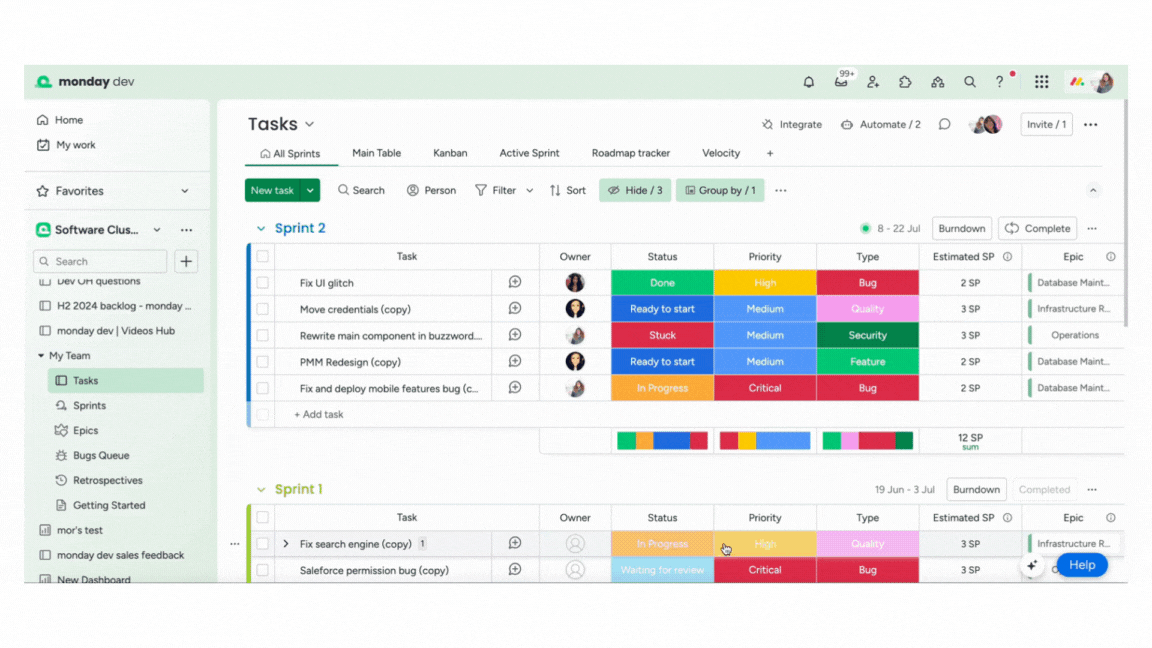Open the notifications bell

pos(808,82)
